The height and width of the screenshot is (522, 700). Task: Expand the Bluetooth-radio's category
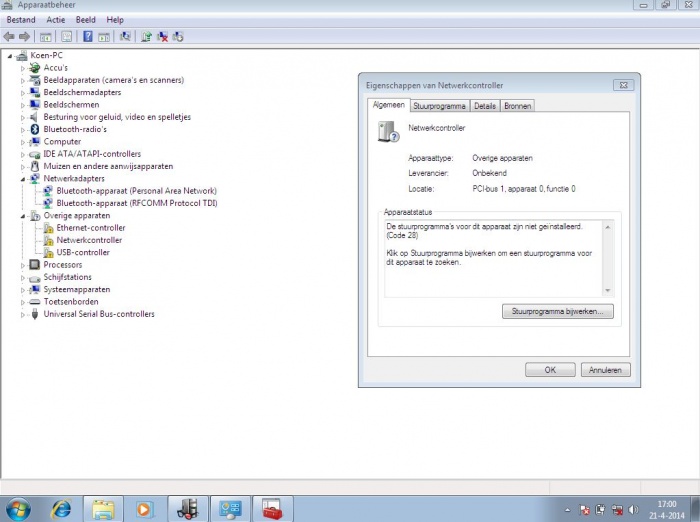23,130
